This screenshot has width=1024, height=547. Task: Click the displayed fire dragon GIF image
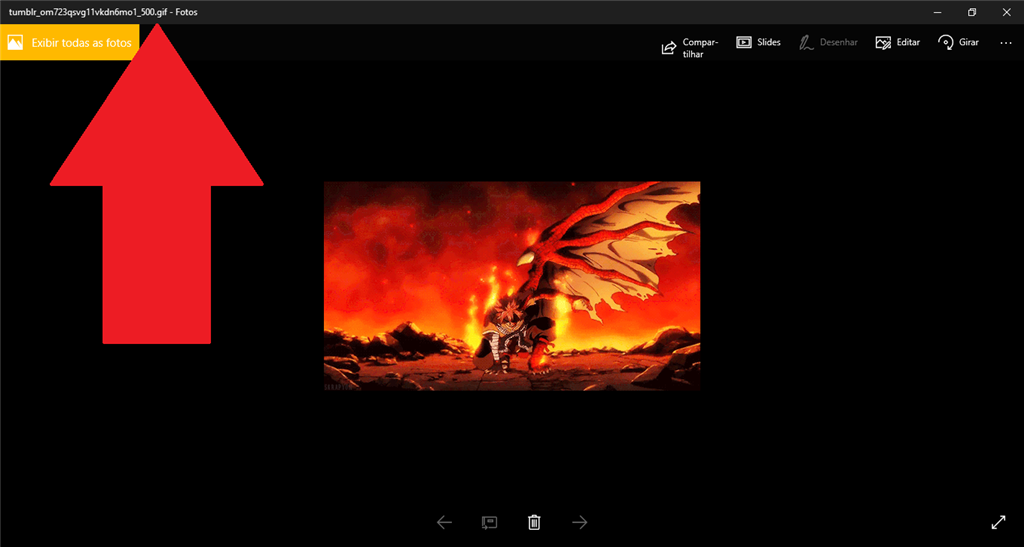click(512, 286)
